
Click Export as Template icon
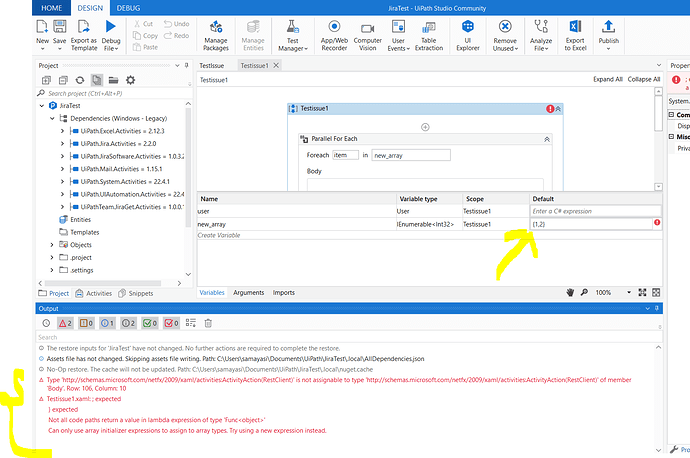click(x=84, y=27)
